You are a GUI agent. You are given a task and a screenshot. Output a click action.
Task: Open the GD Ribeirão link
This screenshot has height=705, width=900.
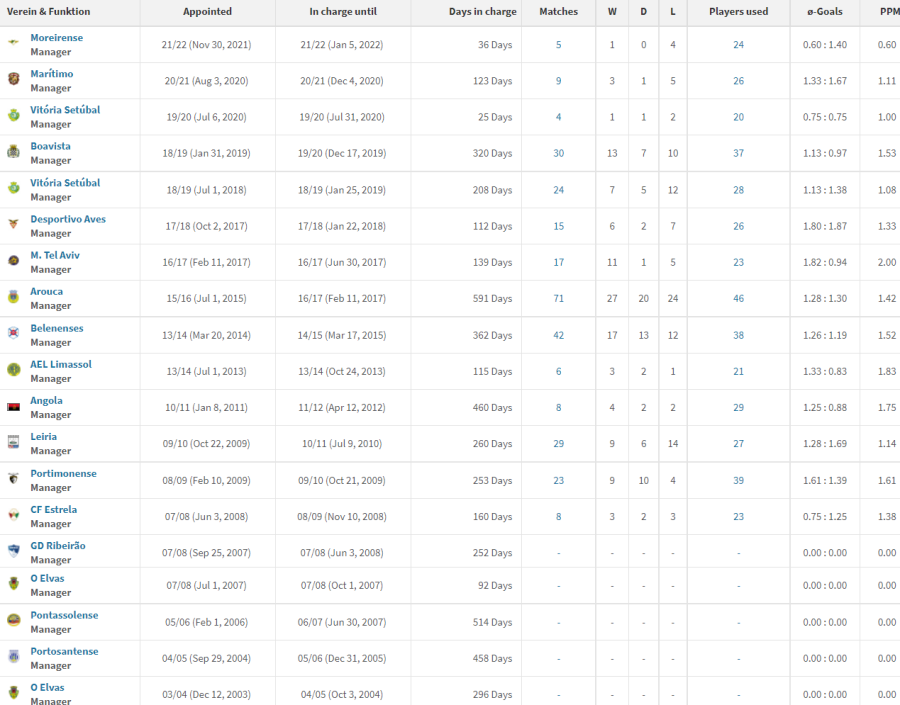point(58,545)
